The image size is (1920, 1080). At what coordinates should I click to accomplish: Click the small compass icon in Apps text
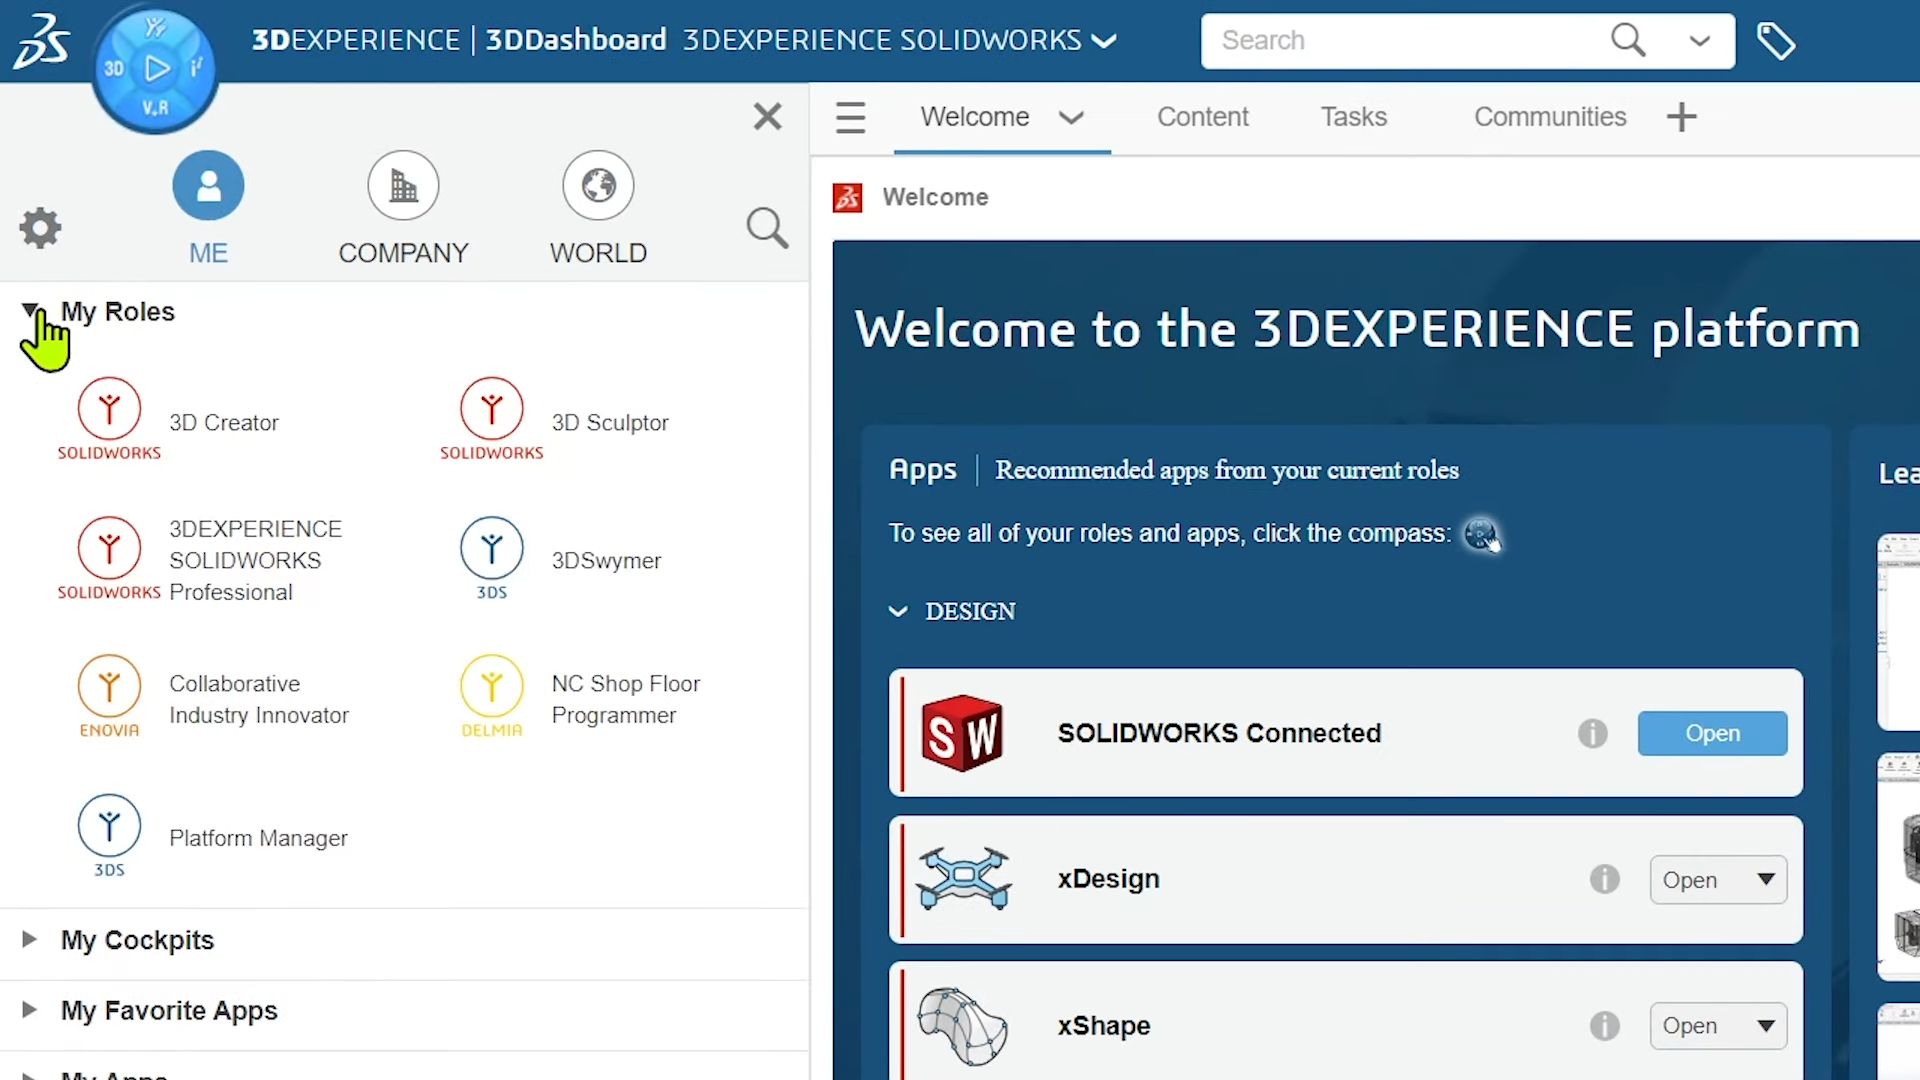pos(1482,534)
